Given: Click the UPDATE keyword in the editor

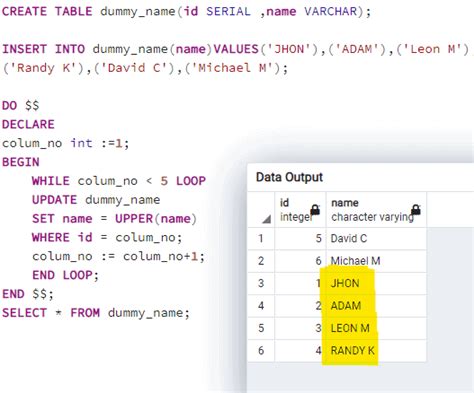Looking at the screenshot, I should point(54,200).
